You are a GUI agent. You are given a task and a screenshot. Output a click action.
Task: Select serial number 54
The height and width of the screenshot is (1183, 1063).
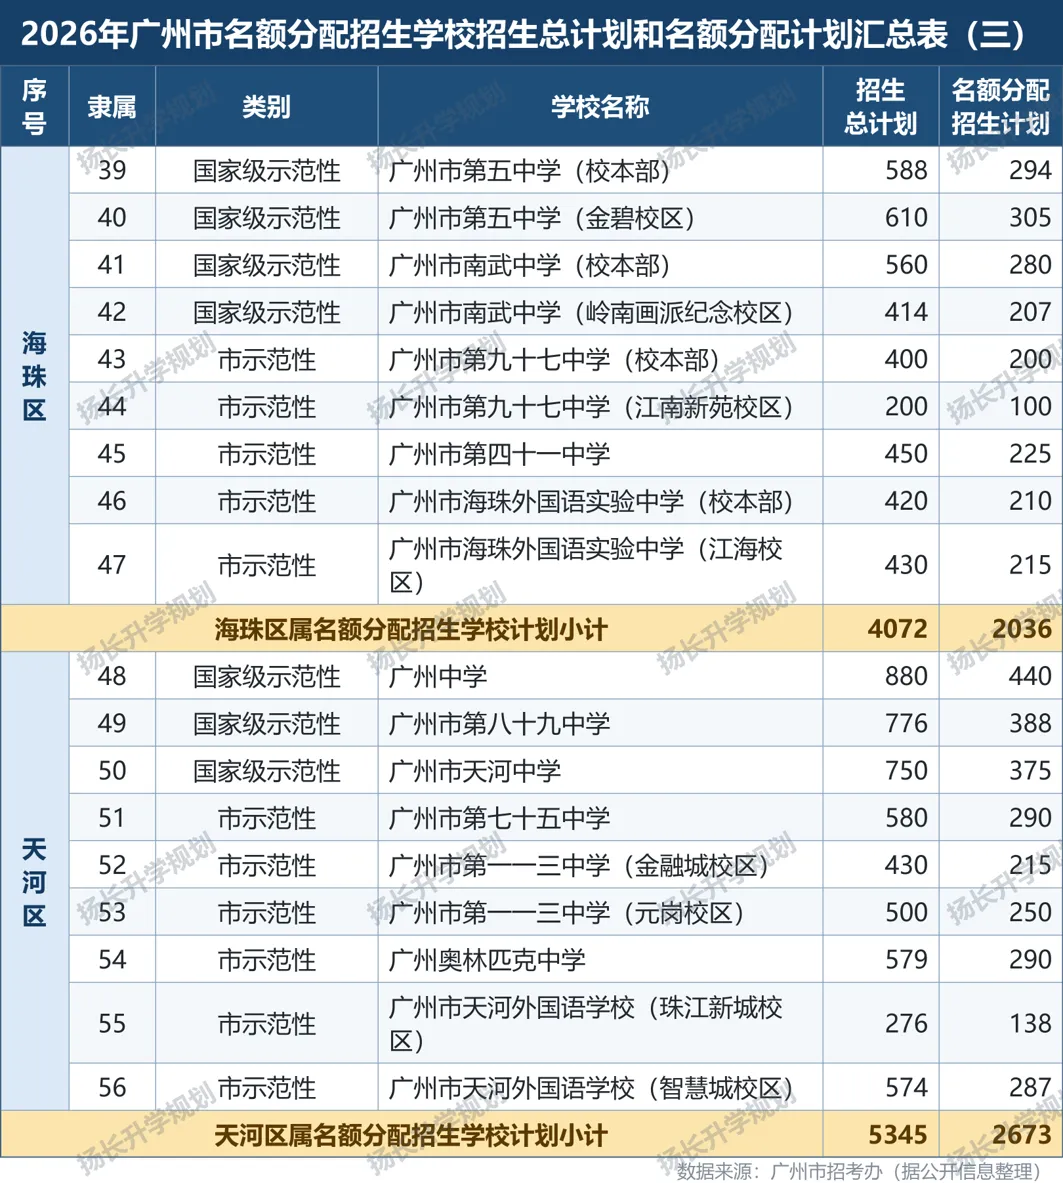click(112, 960)
